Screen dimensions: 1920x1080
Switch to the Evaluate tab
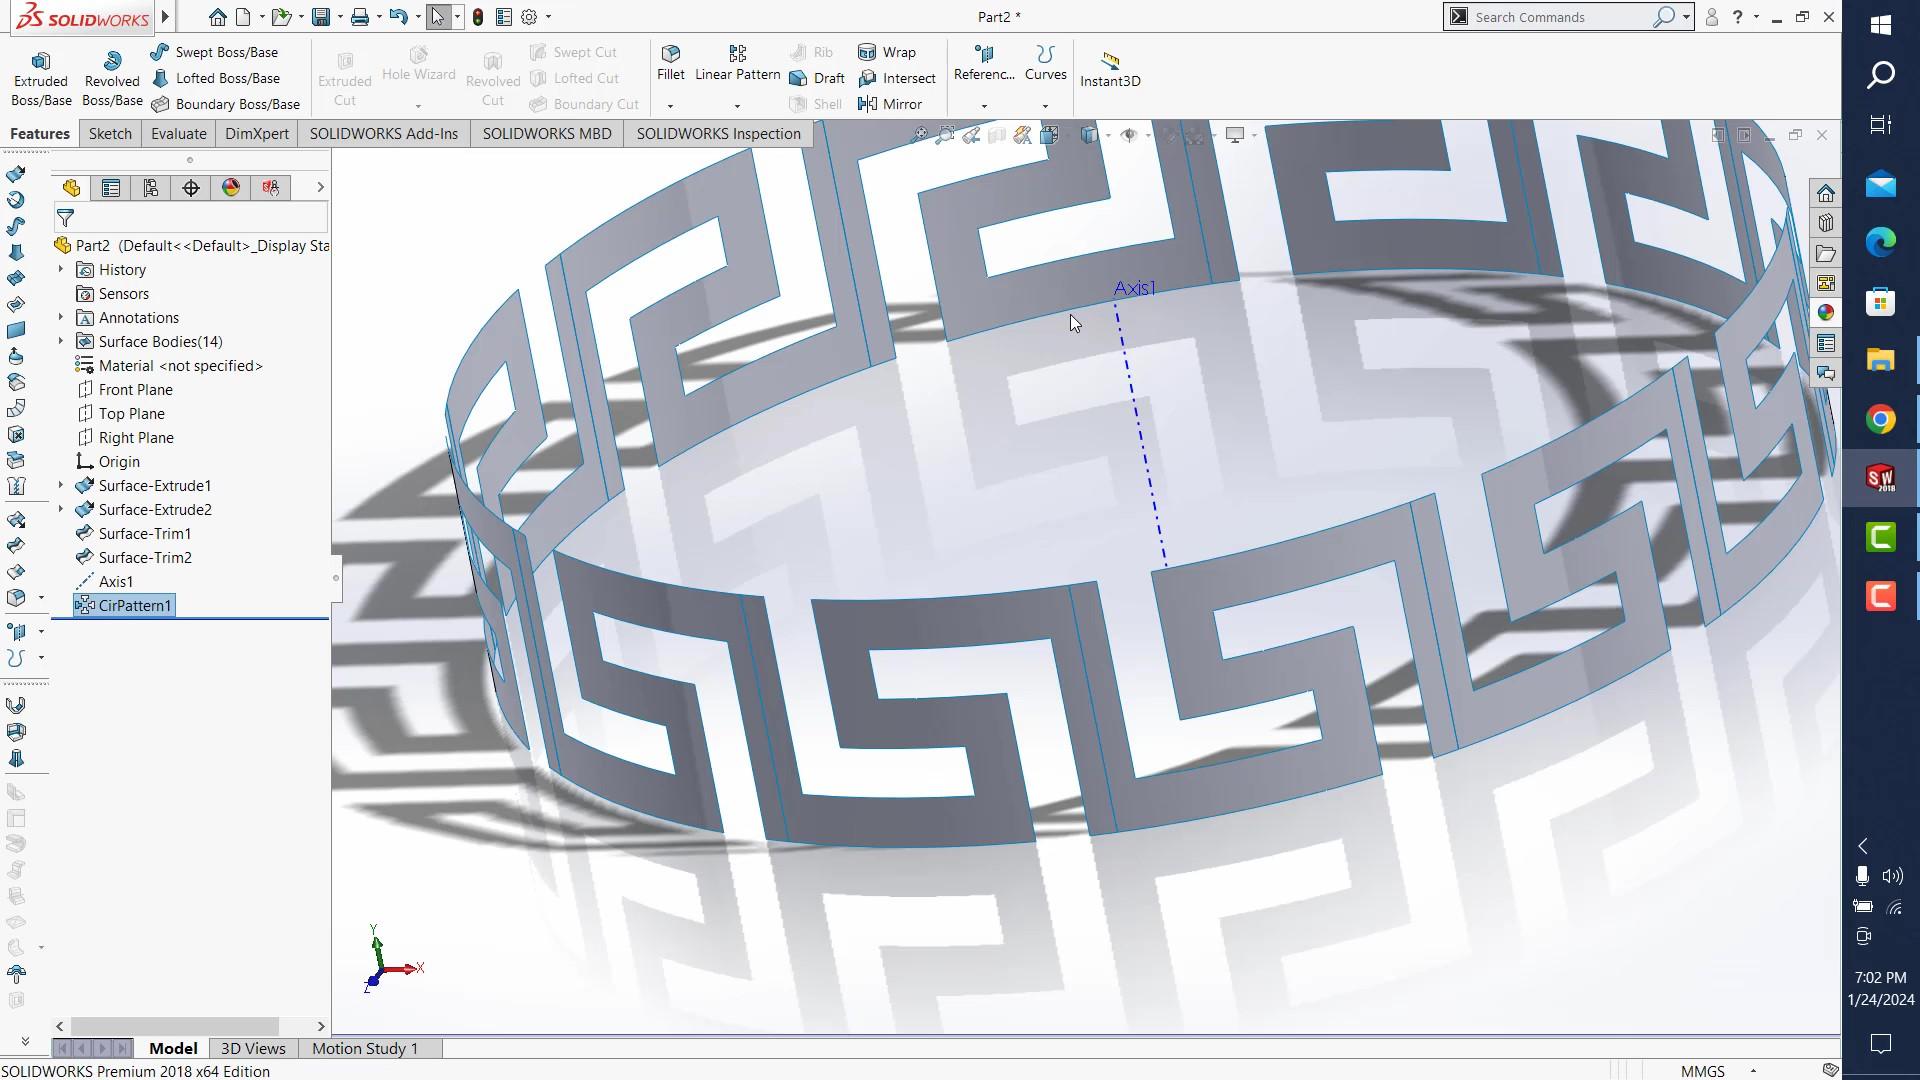coord(179,134)
